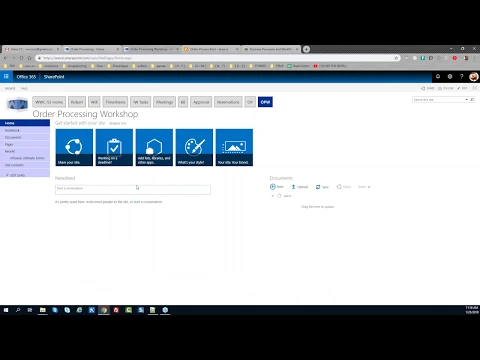This screenshot has height=360, width=480.
Task: Click the Upload document button
Action: click(300, 187)
